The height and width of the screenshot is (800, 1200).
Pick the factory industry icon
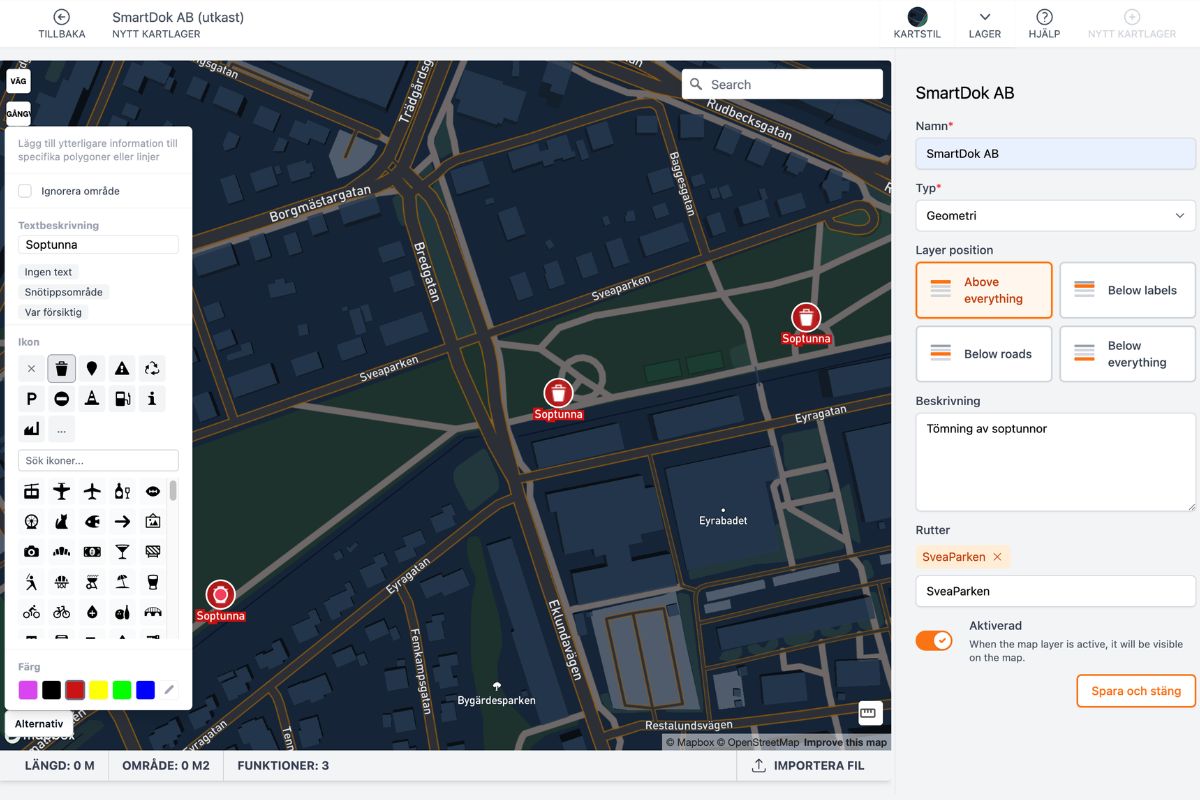pos(32,429)
